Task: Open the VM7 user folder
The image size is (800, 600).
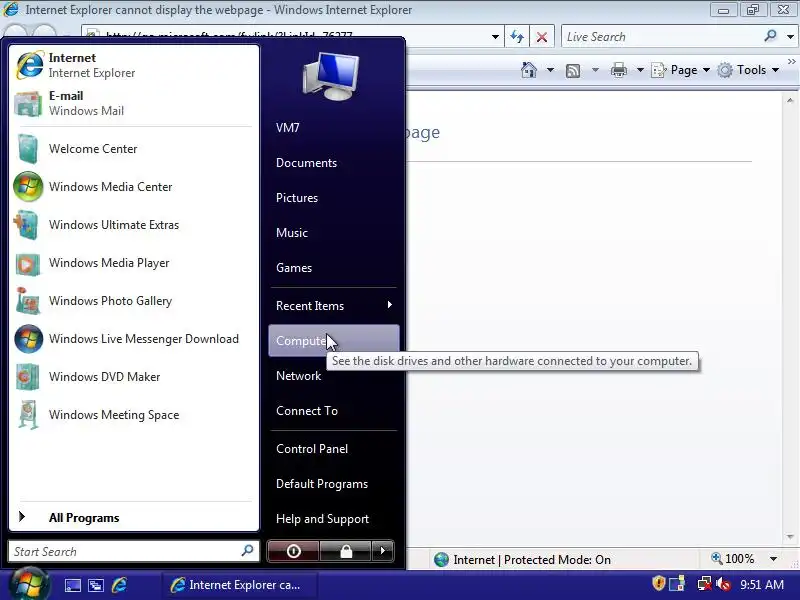Action: click(x=333, y=128)
